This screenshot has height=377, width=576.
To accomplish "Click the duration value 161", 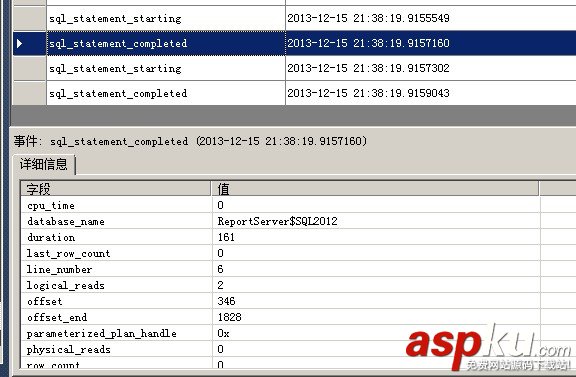I will tap(226, 237).
